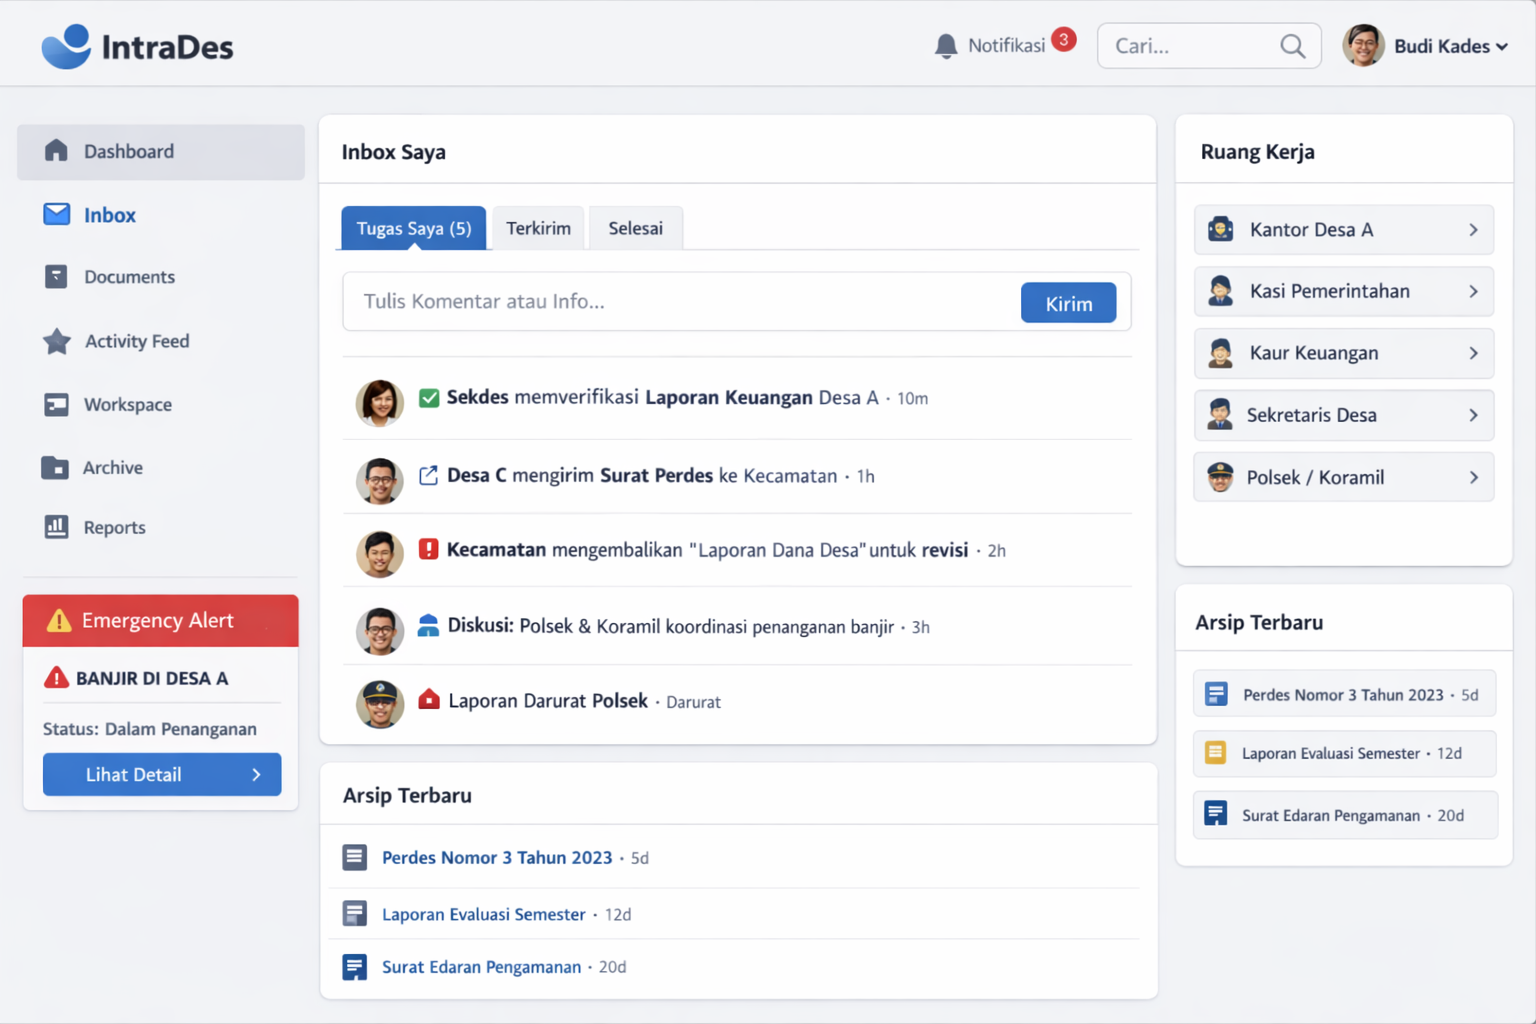
Task: Open Inbox via the envelope icon
Action: click(57, 214)
